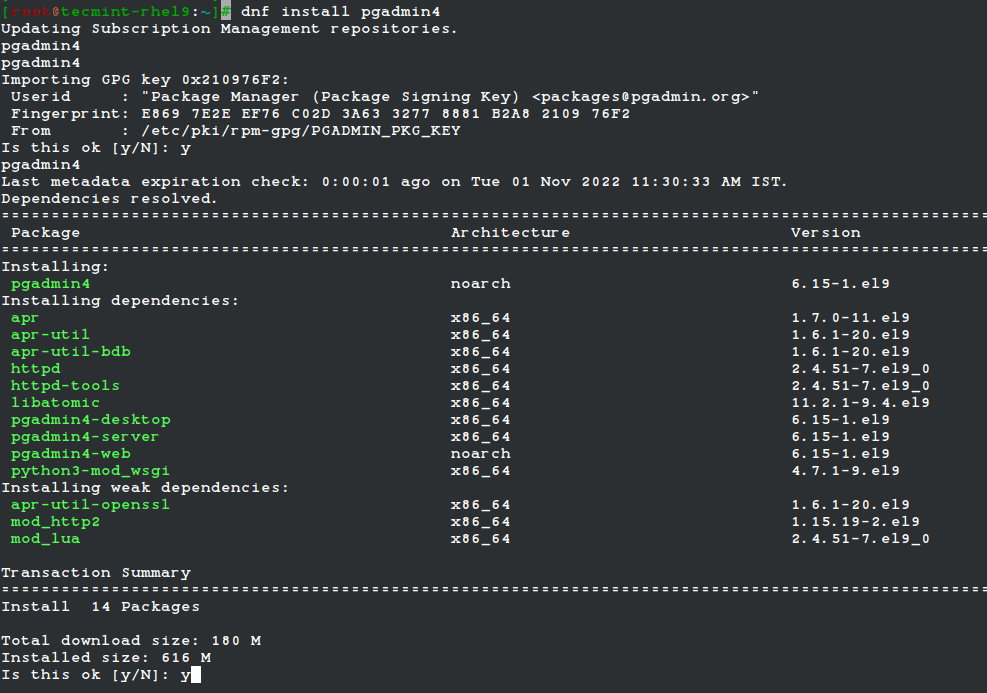This screenshot has width=987, height=693.
Task: Click the mod_http2 package name
Action: point(55,522)
